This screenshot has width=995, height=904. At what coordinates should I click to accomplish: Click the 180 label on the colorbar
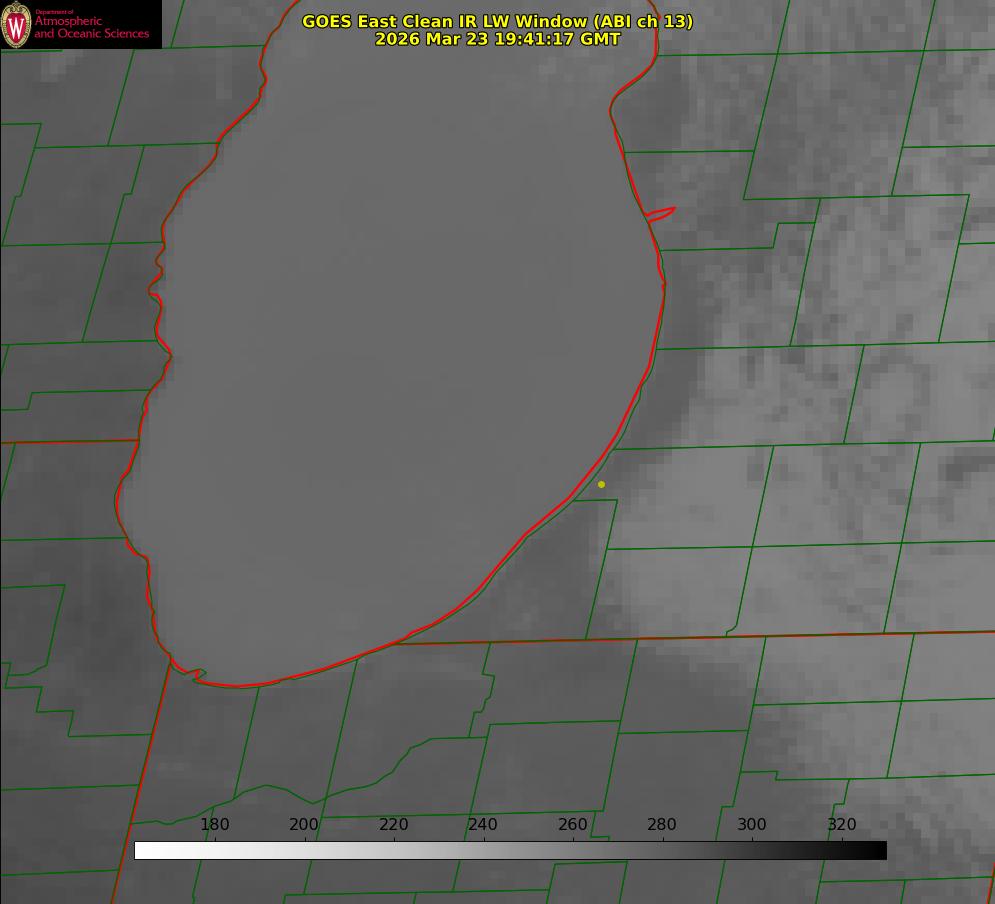pos(215,825)
